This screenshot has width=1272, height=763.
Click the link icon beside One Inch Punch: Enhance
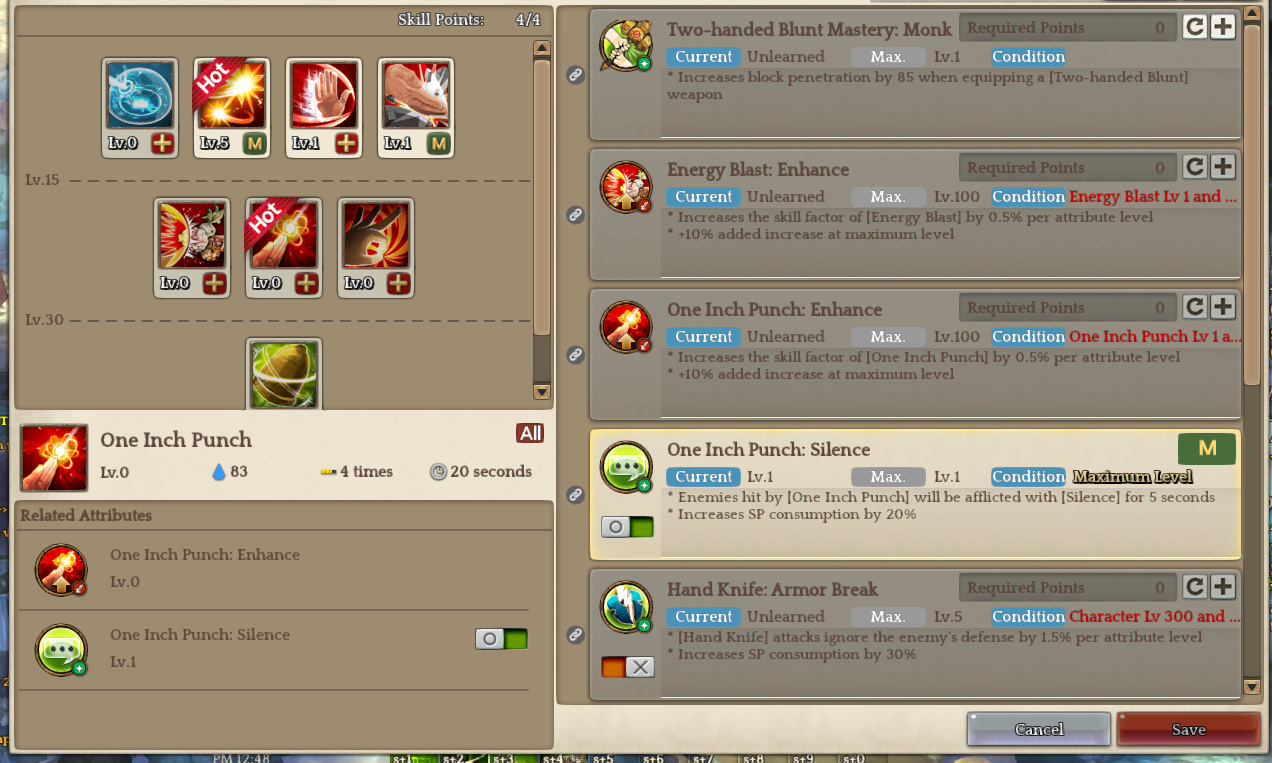click(576, 354)
